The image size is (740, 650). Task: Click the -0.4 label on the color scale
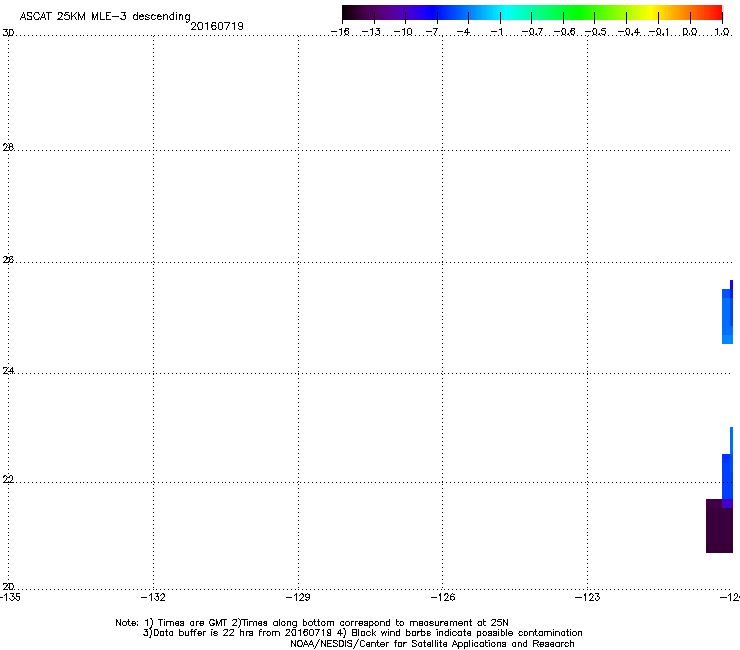(629, 32)
